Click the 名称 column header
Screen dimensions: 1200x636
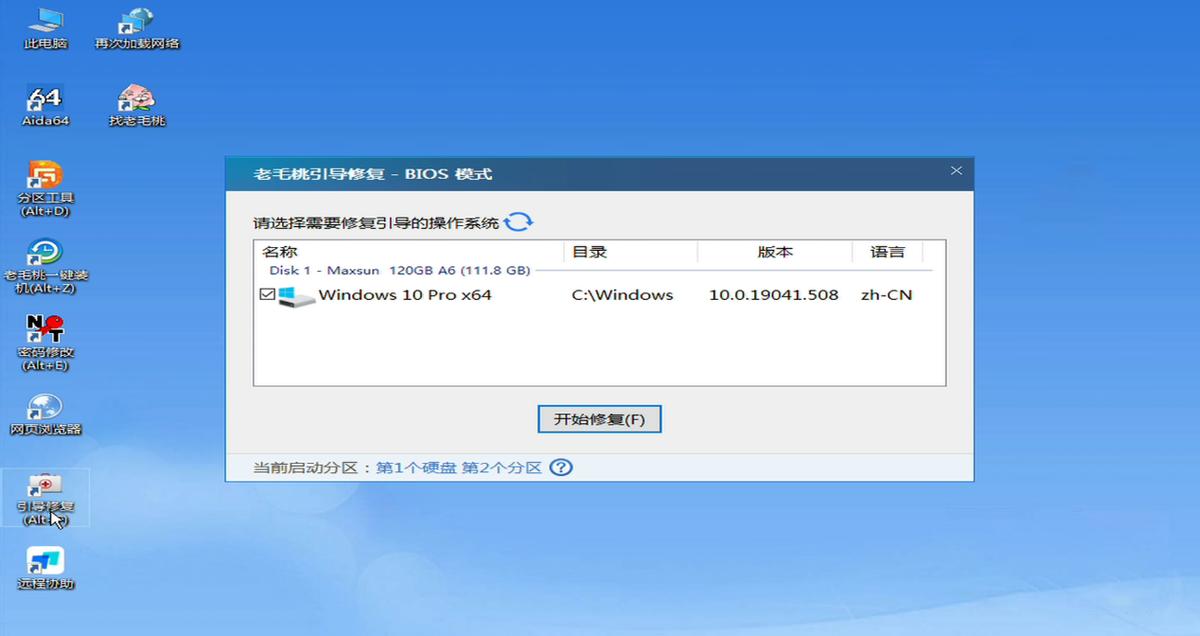(x=282, y=251)
